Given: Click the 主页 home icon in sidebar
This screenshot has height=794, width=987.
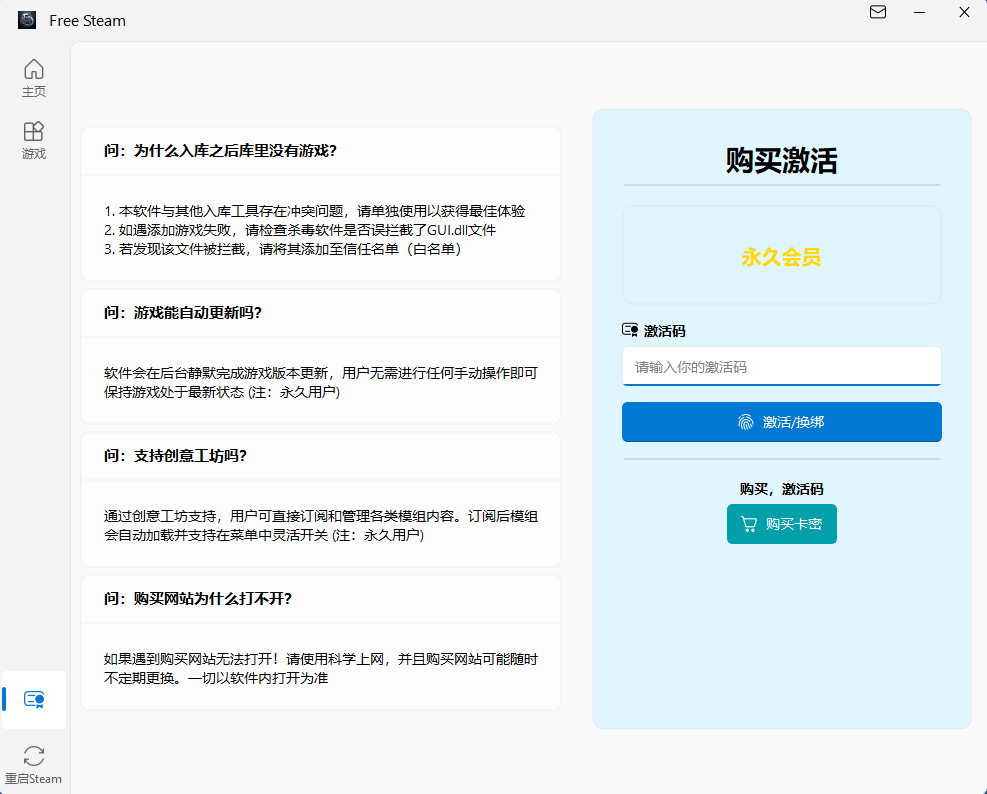Looking at the screenshot, I should 33,70.
